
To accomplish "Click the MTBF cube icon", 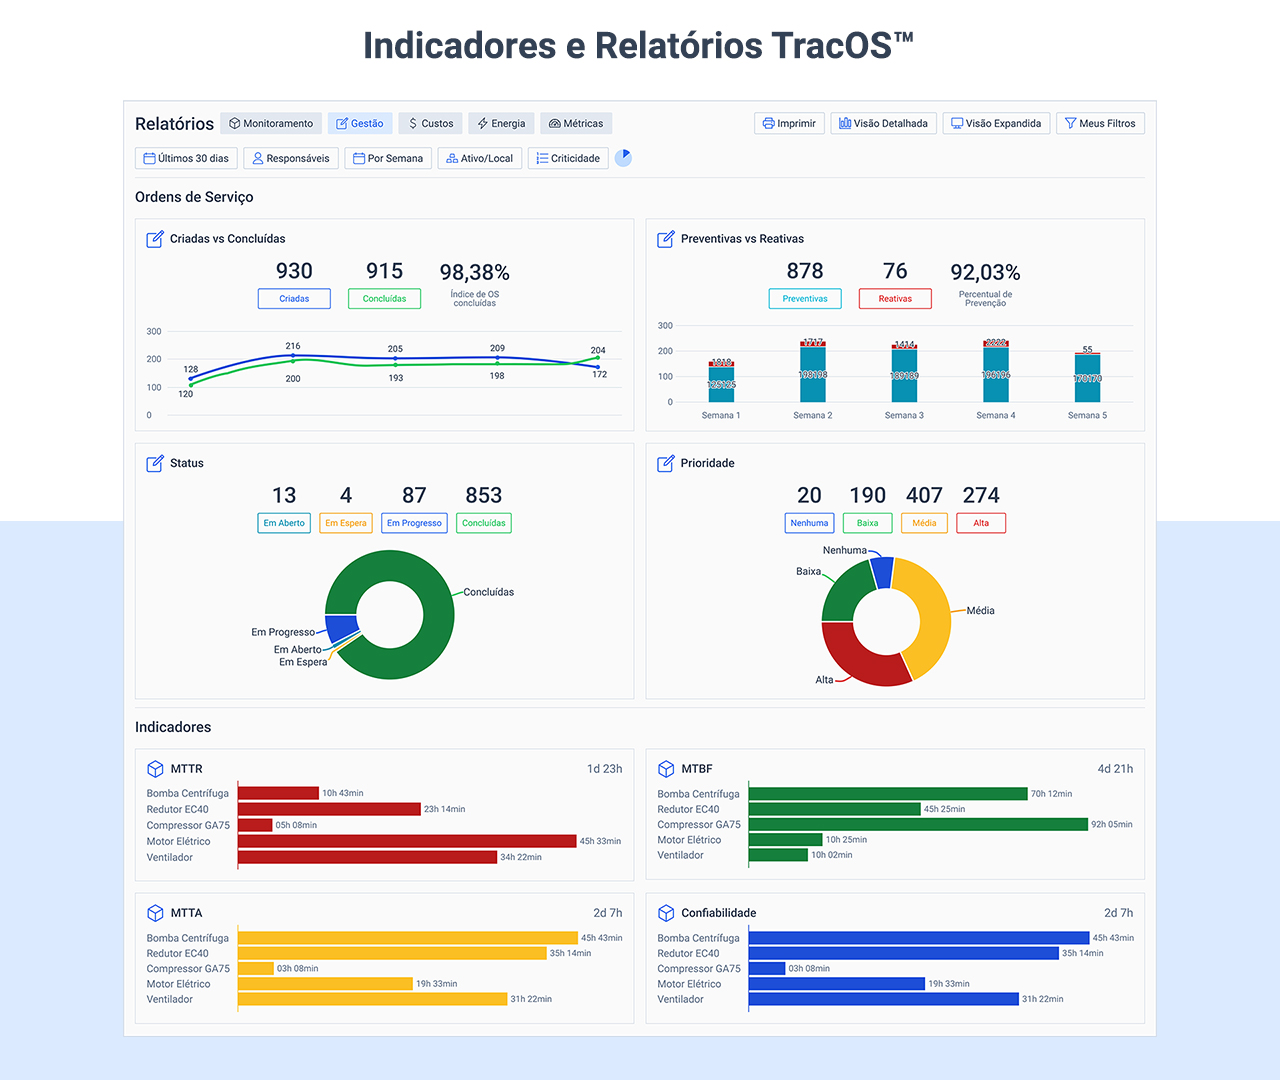I will [x=666, y=769].
